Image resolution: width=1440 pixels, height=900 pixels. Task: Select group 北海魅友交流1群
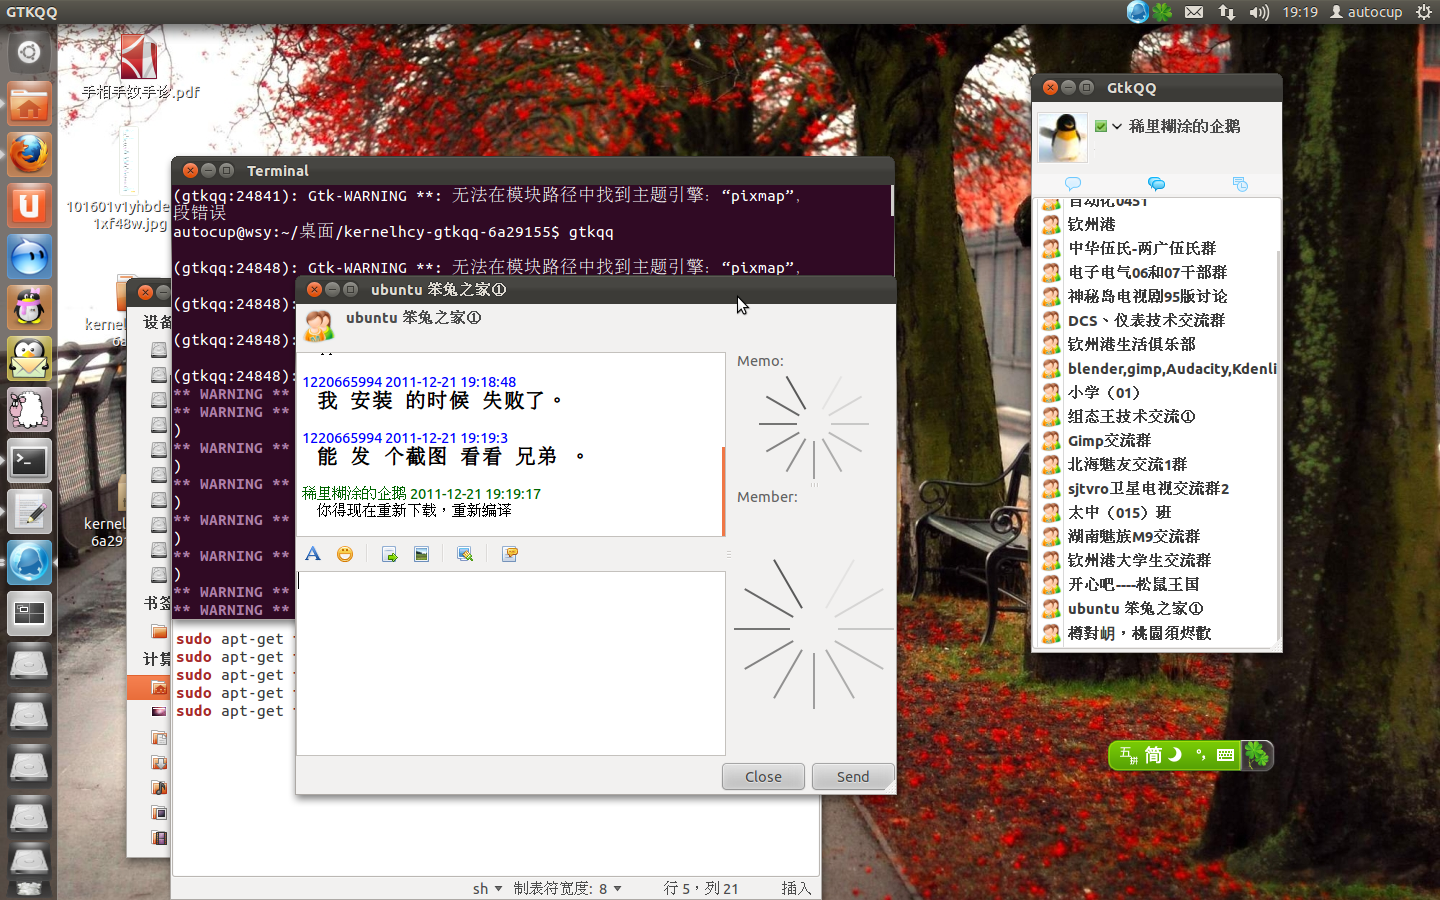click(1158, 464)
